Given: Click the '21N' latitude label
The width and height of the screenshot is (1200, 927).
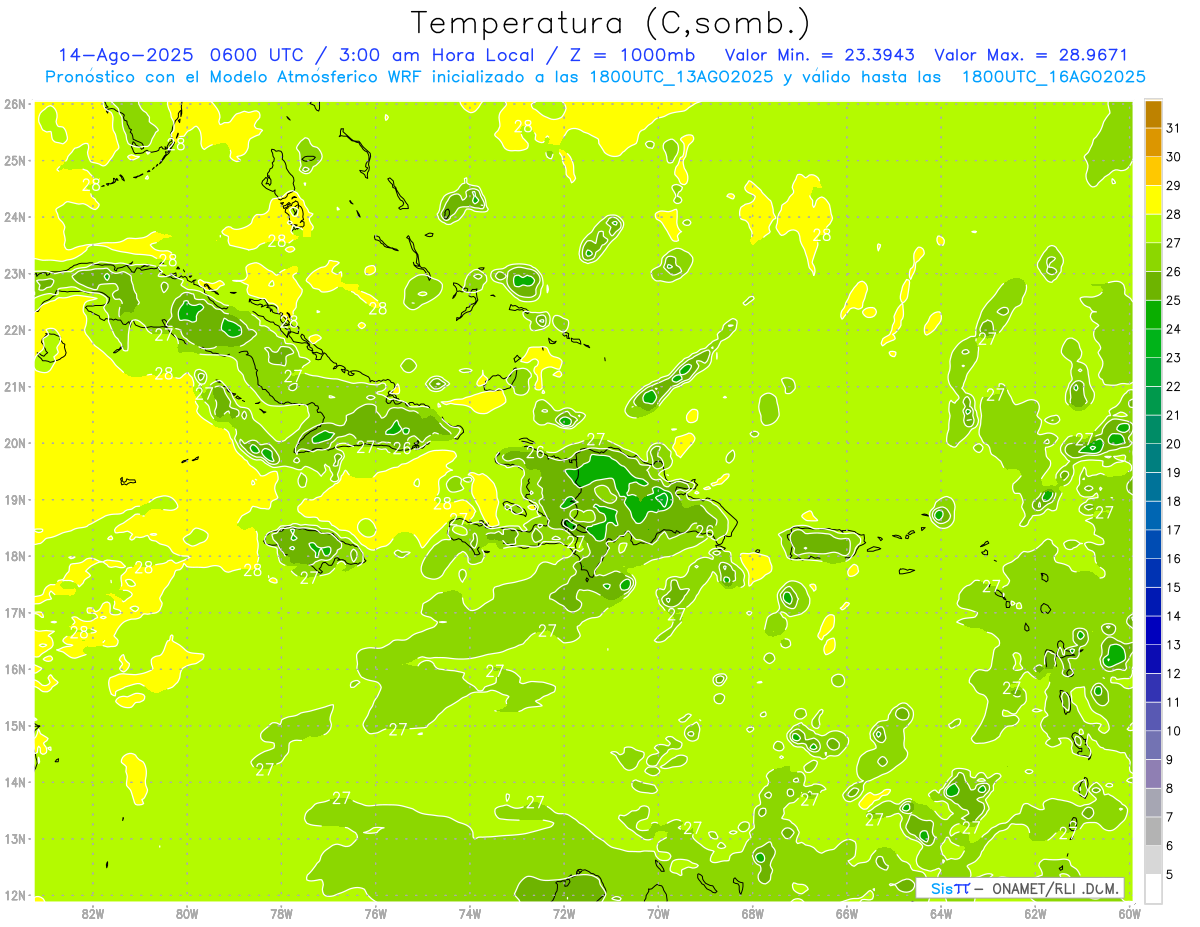Looking at the screenshot, I should point(15,386).
